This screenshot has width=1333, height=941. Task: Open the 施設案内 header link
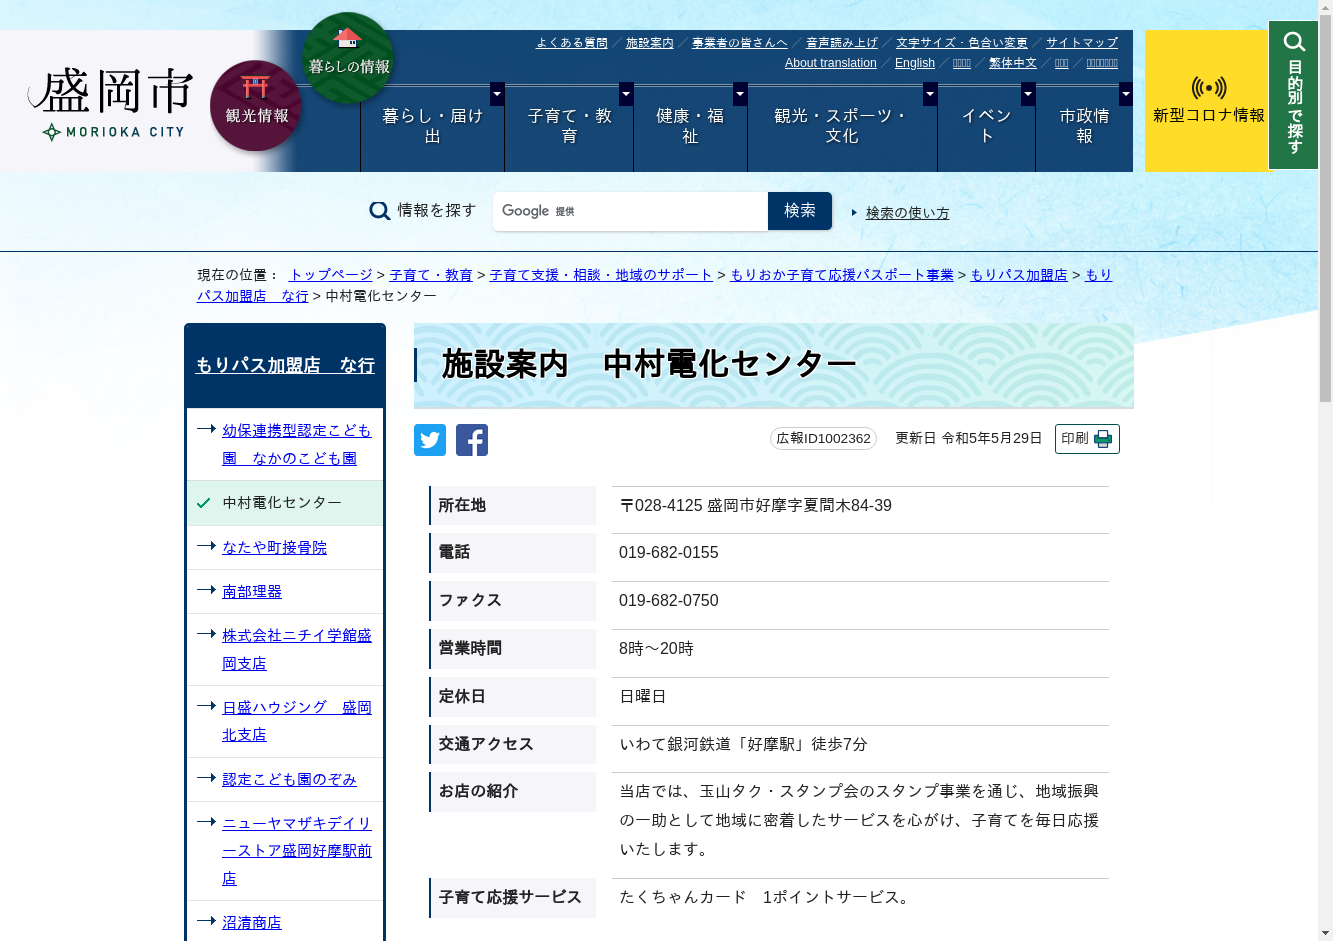click(x=650, y=43)
